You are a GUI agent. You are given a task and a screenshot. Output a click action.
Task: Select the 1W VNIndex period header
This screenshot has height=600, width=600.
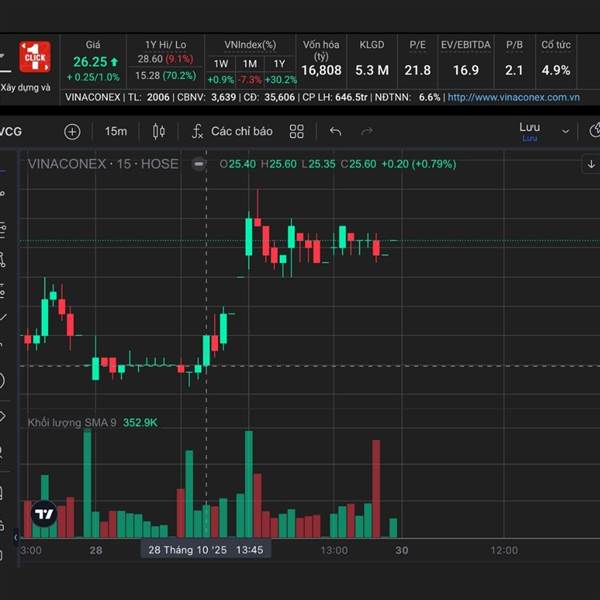click(221, 64)
